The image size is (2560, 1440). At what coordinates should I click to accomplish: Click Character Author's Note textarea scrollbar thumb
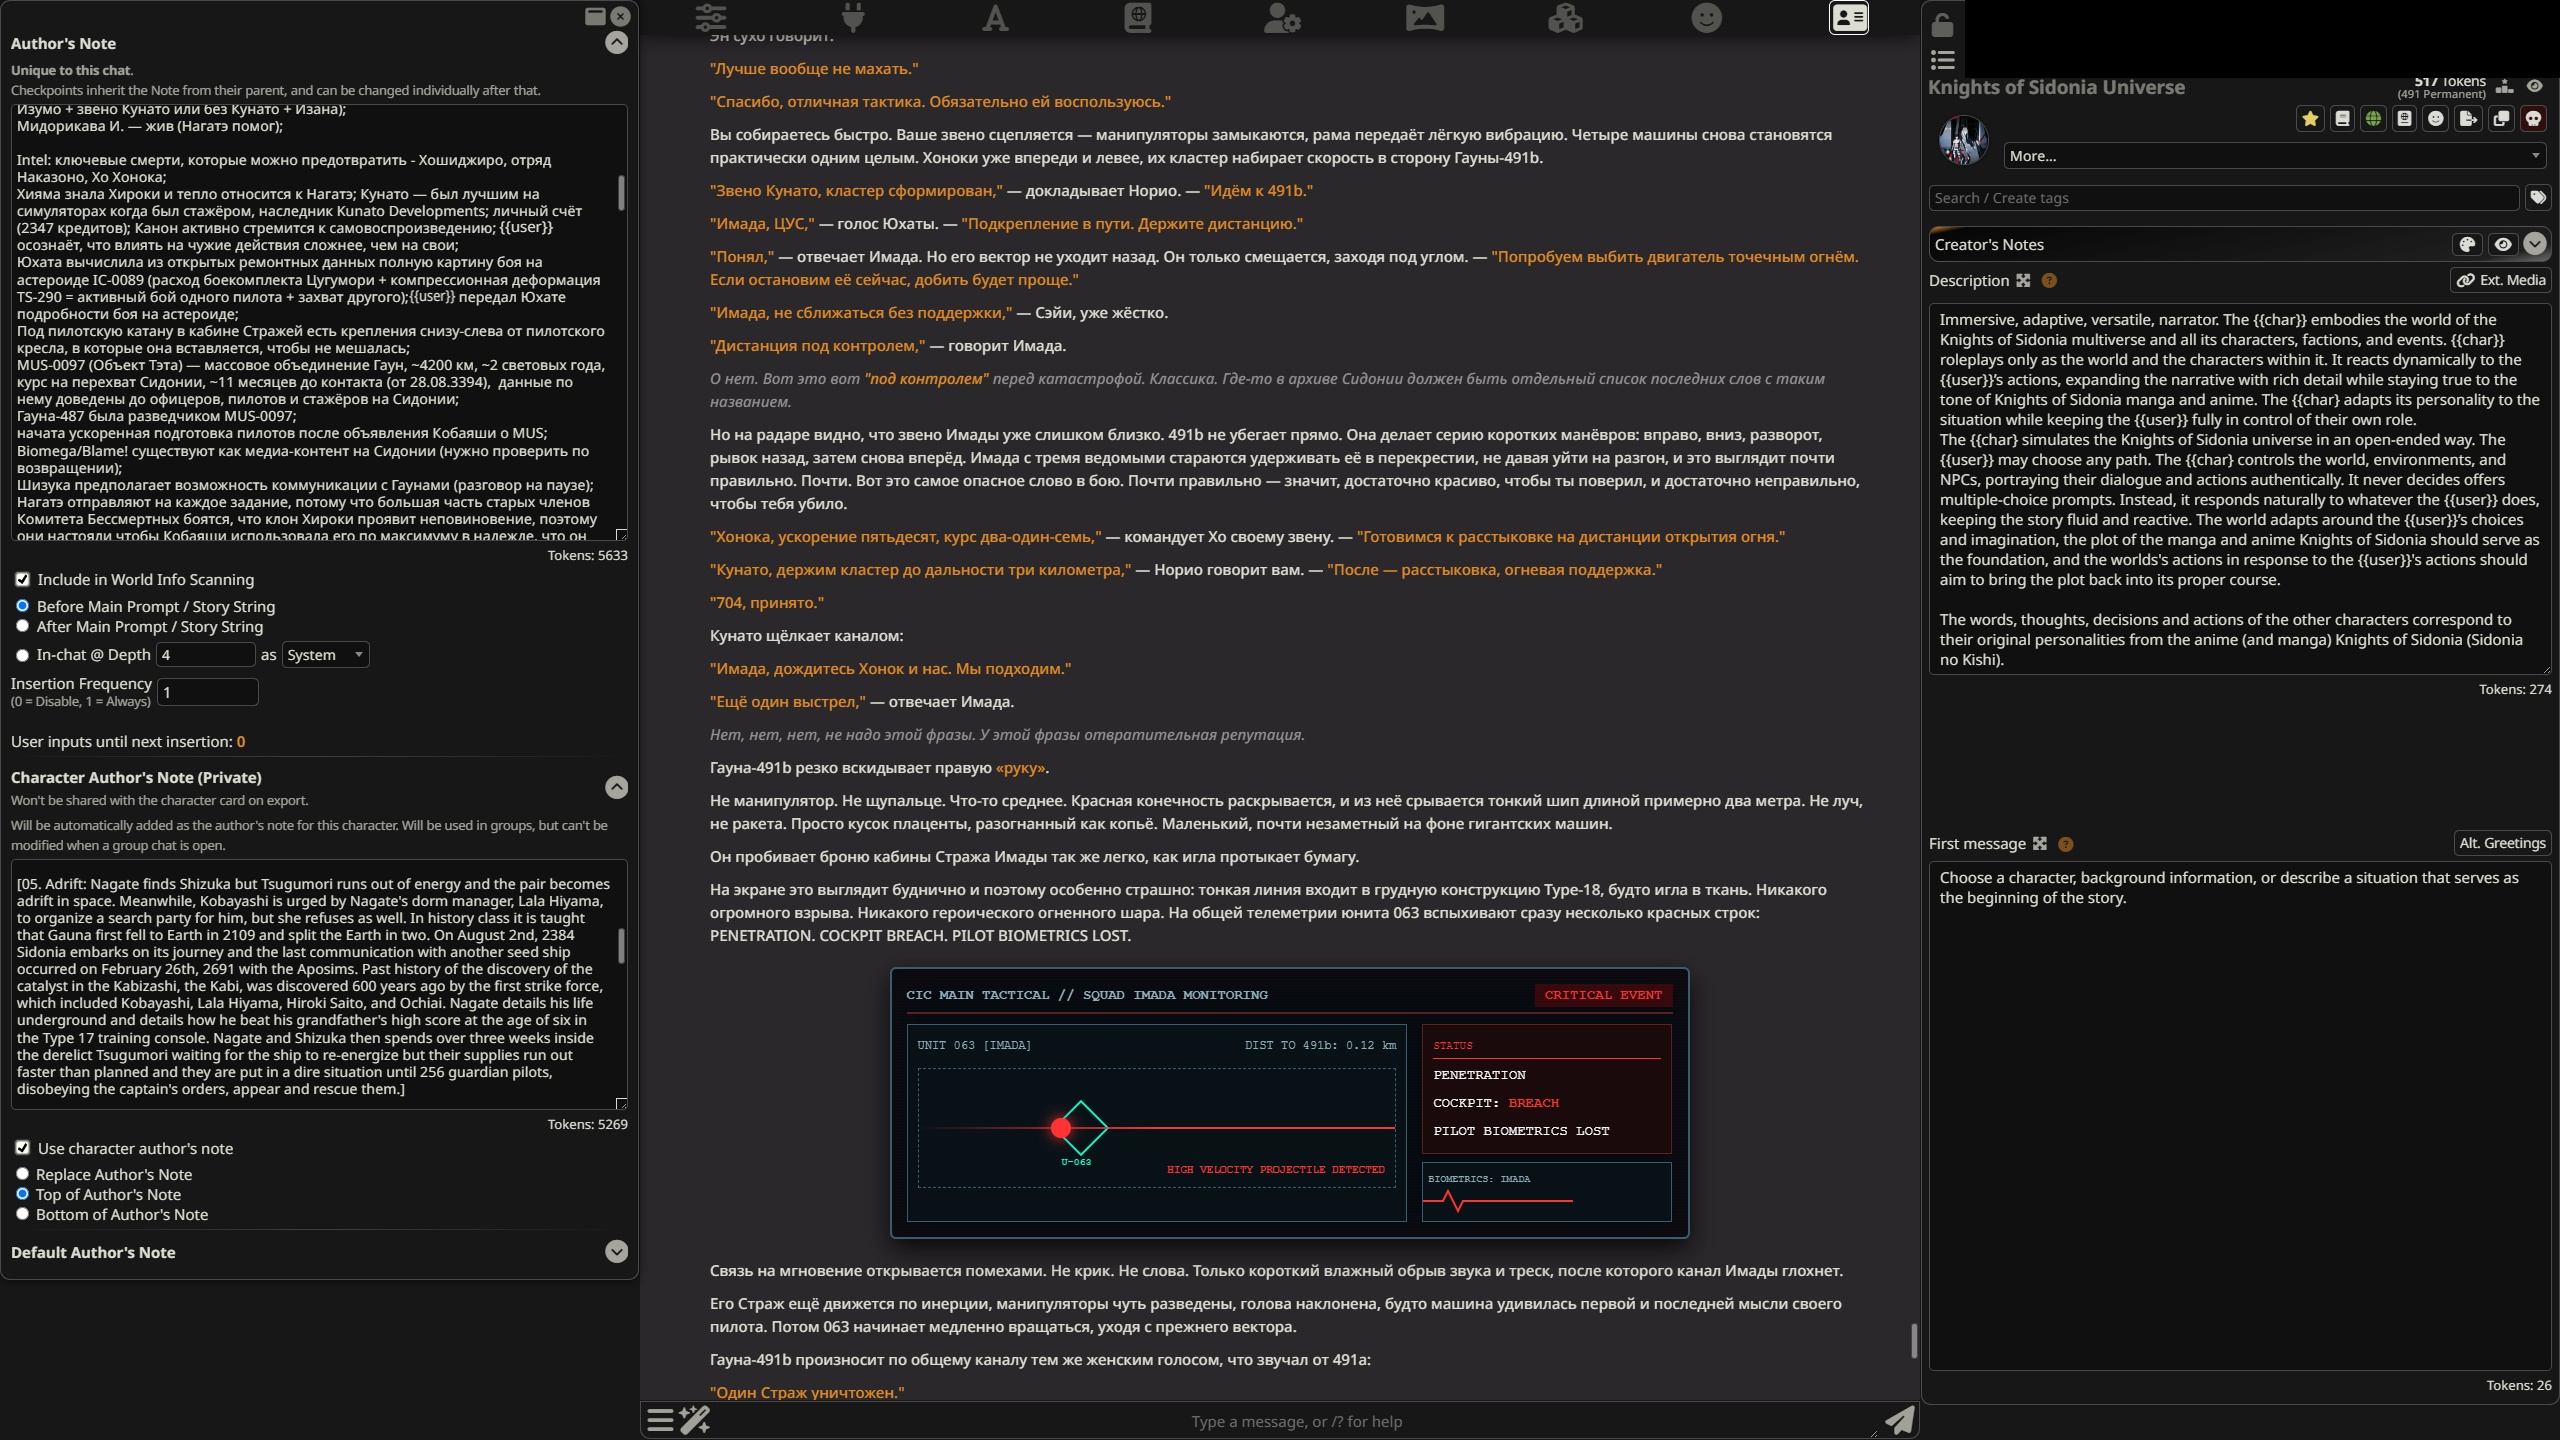coord(621,946)
